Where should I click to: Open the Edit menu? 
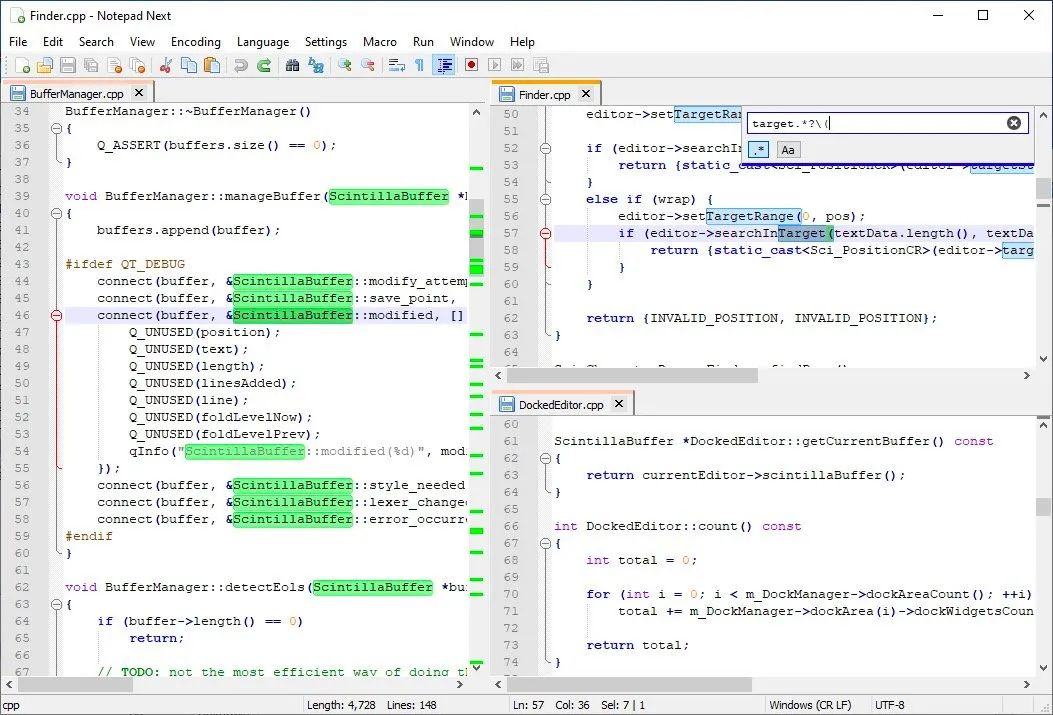[53, 42]
